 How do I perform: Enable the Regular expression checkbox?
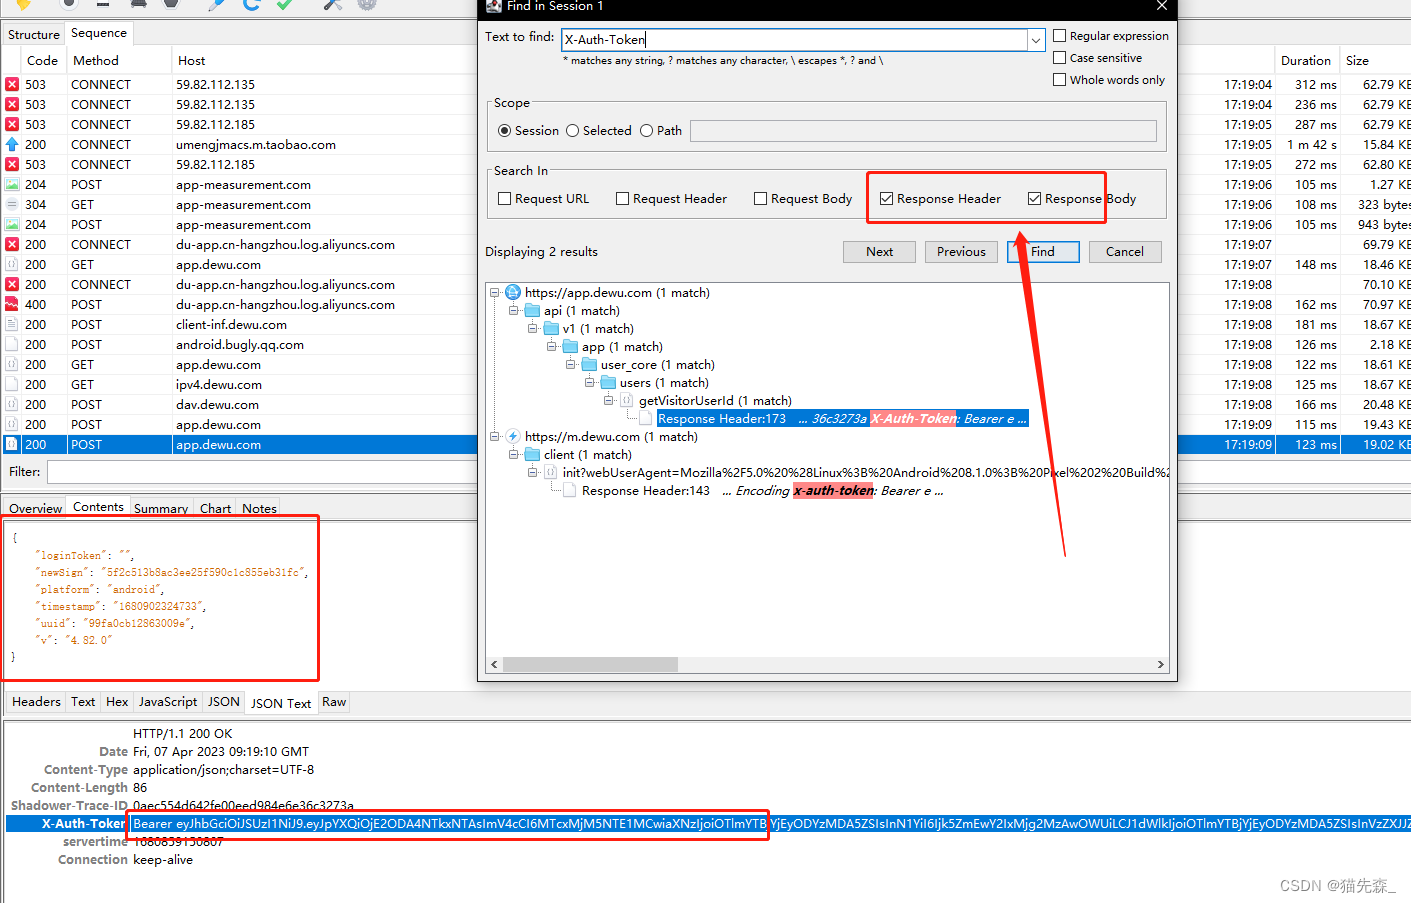(1060, 35)
